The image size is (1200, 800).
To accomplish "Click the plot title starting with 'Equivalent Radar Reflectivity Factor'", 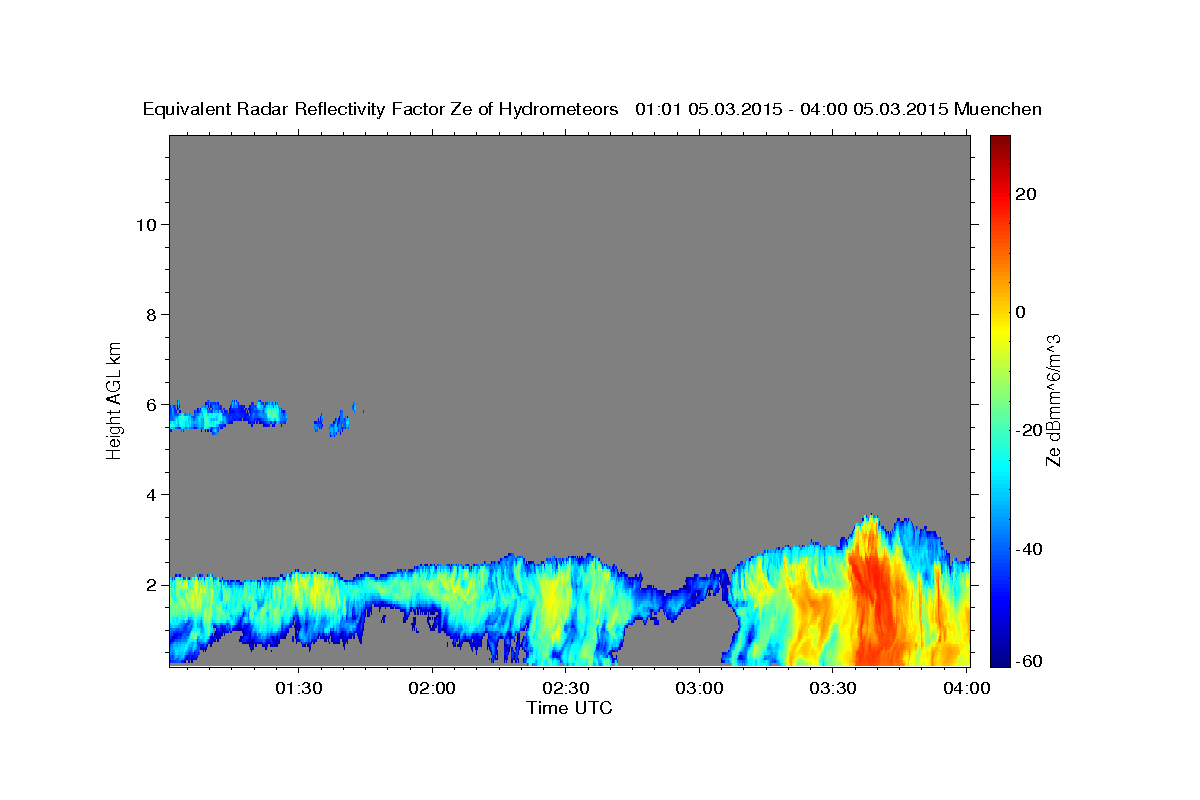I will point(592,109).
